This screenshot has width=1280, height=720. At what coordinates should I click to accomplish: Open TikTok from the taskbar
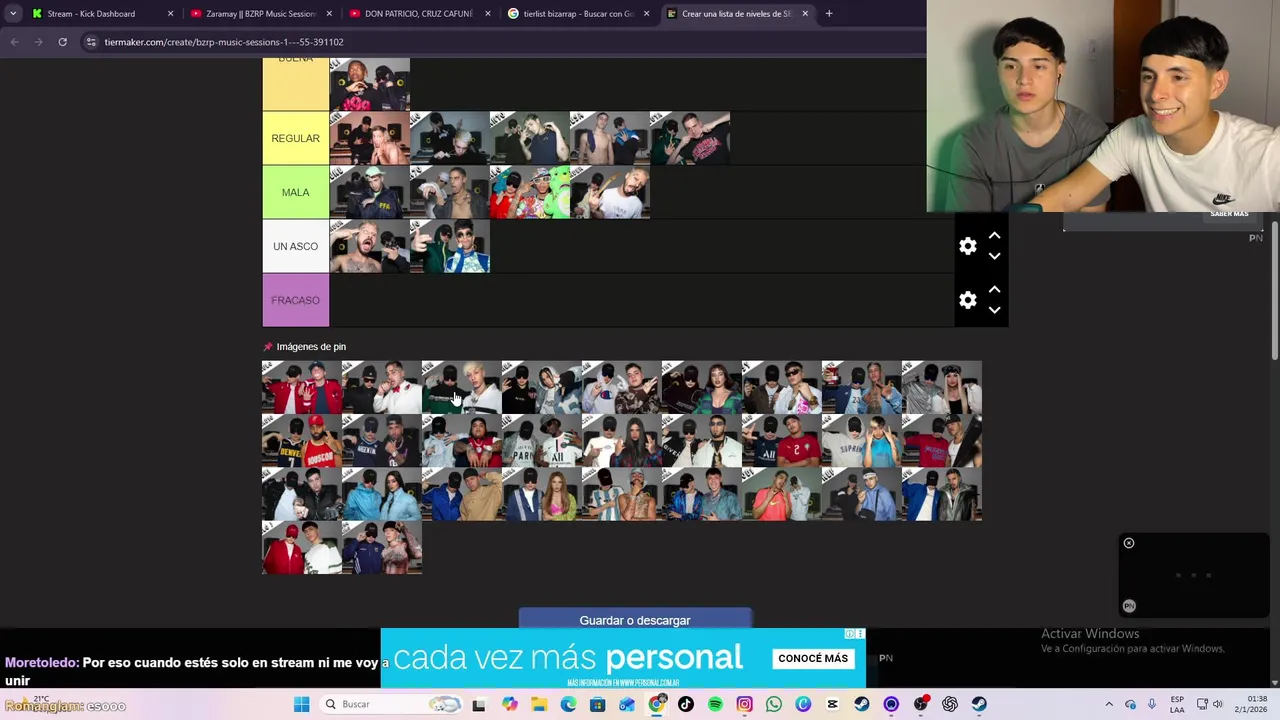click(x=685, y=704)
